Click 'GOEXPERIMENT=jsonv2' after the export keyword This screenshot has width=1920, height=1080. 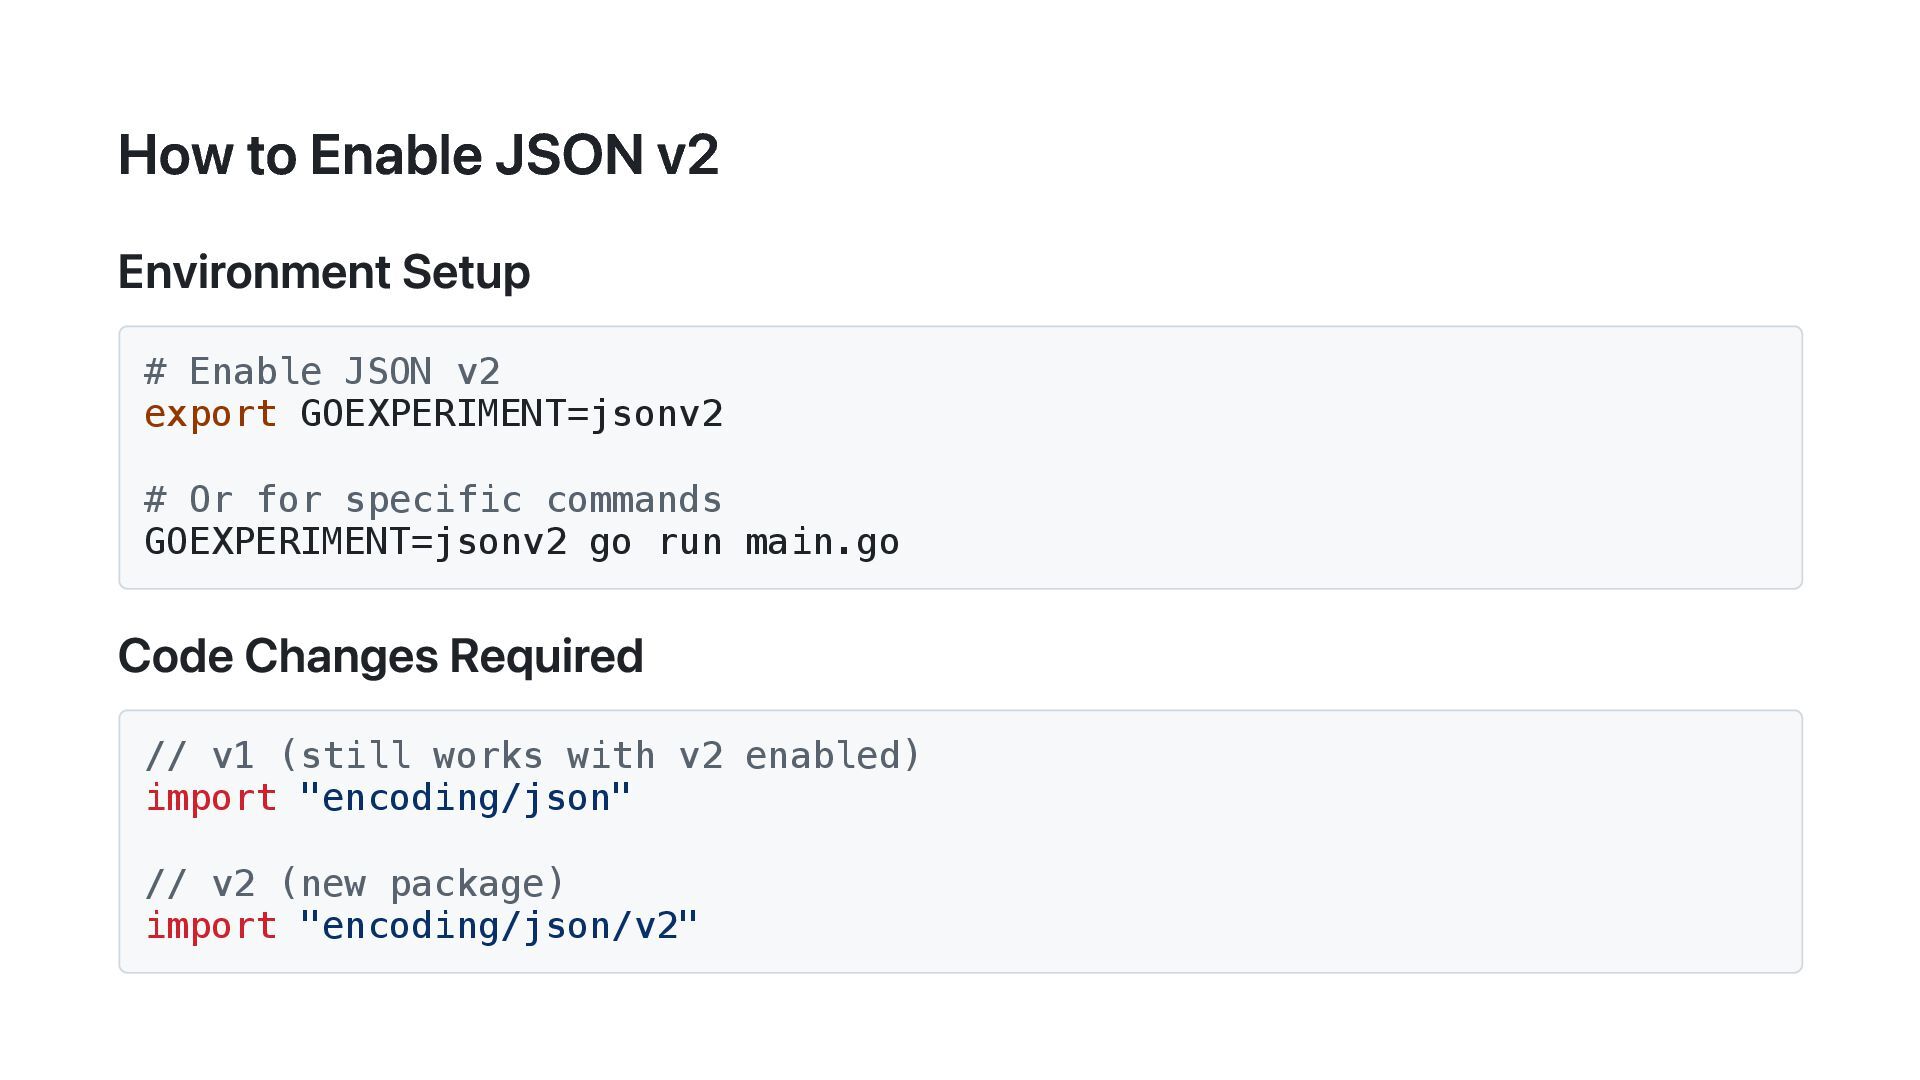click(x=511, y=414)
